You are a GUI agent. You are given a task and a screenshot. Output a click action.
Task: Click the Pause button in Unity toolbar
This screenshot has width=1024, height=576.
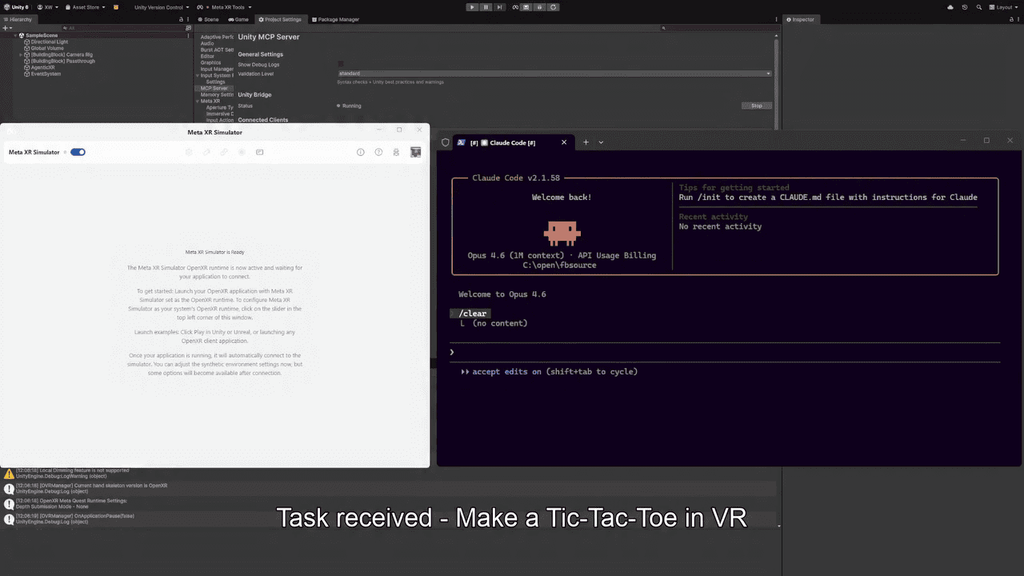(486, 7)
